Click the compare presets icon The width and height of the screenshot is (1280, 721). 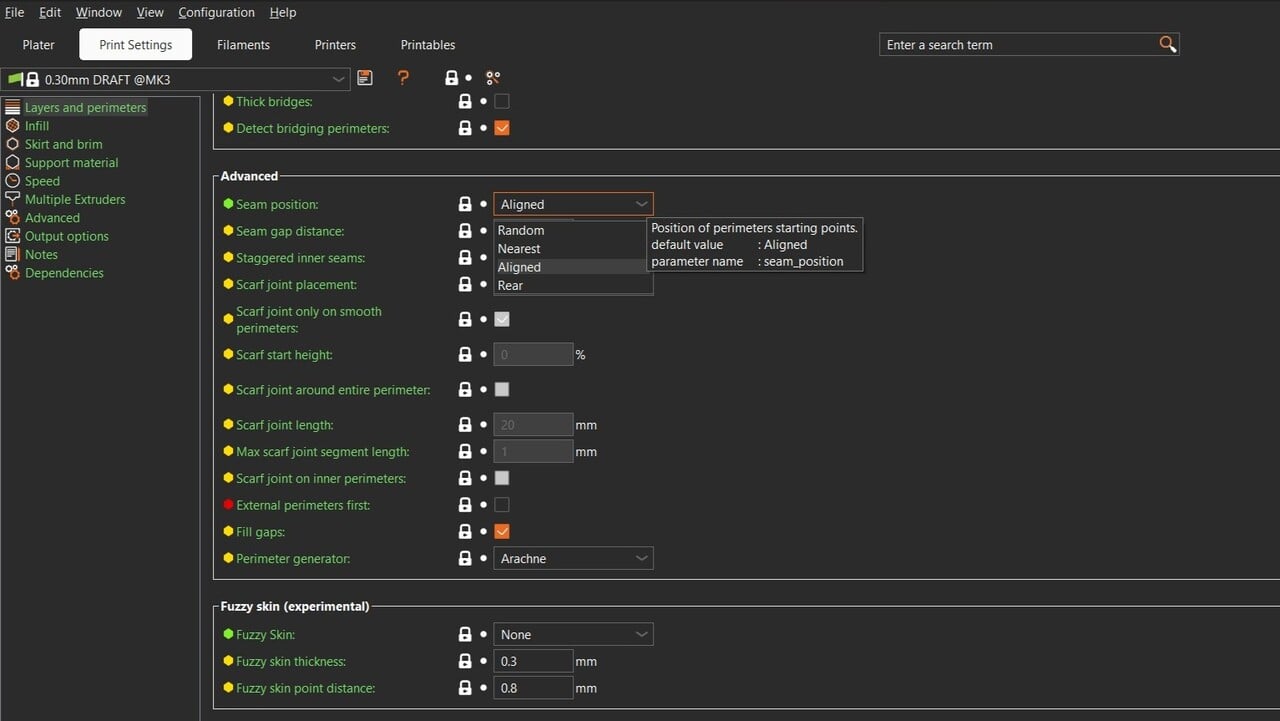pos(493,78)
